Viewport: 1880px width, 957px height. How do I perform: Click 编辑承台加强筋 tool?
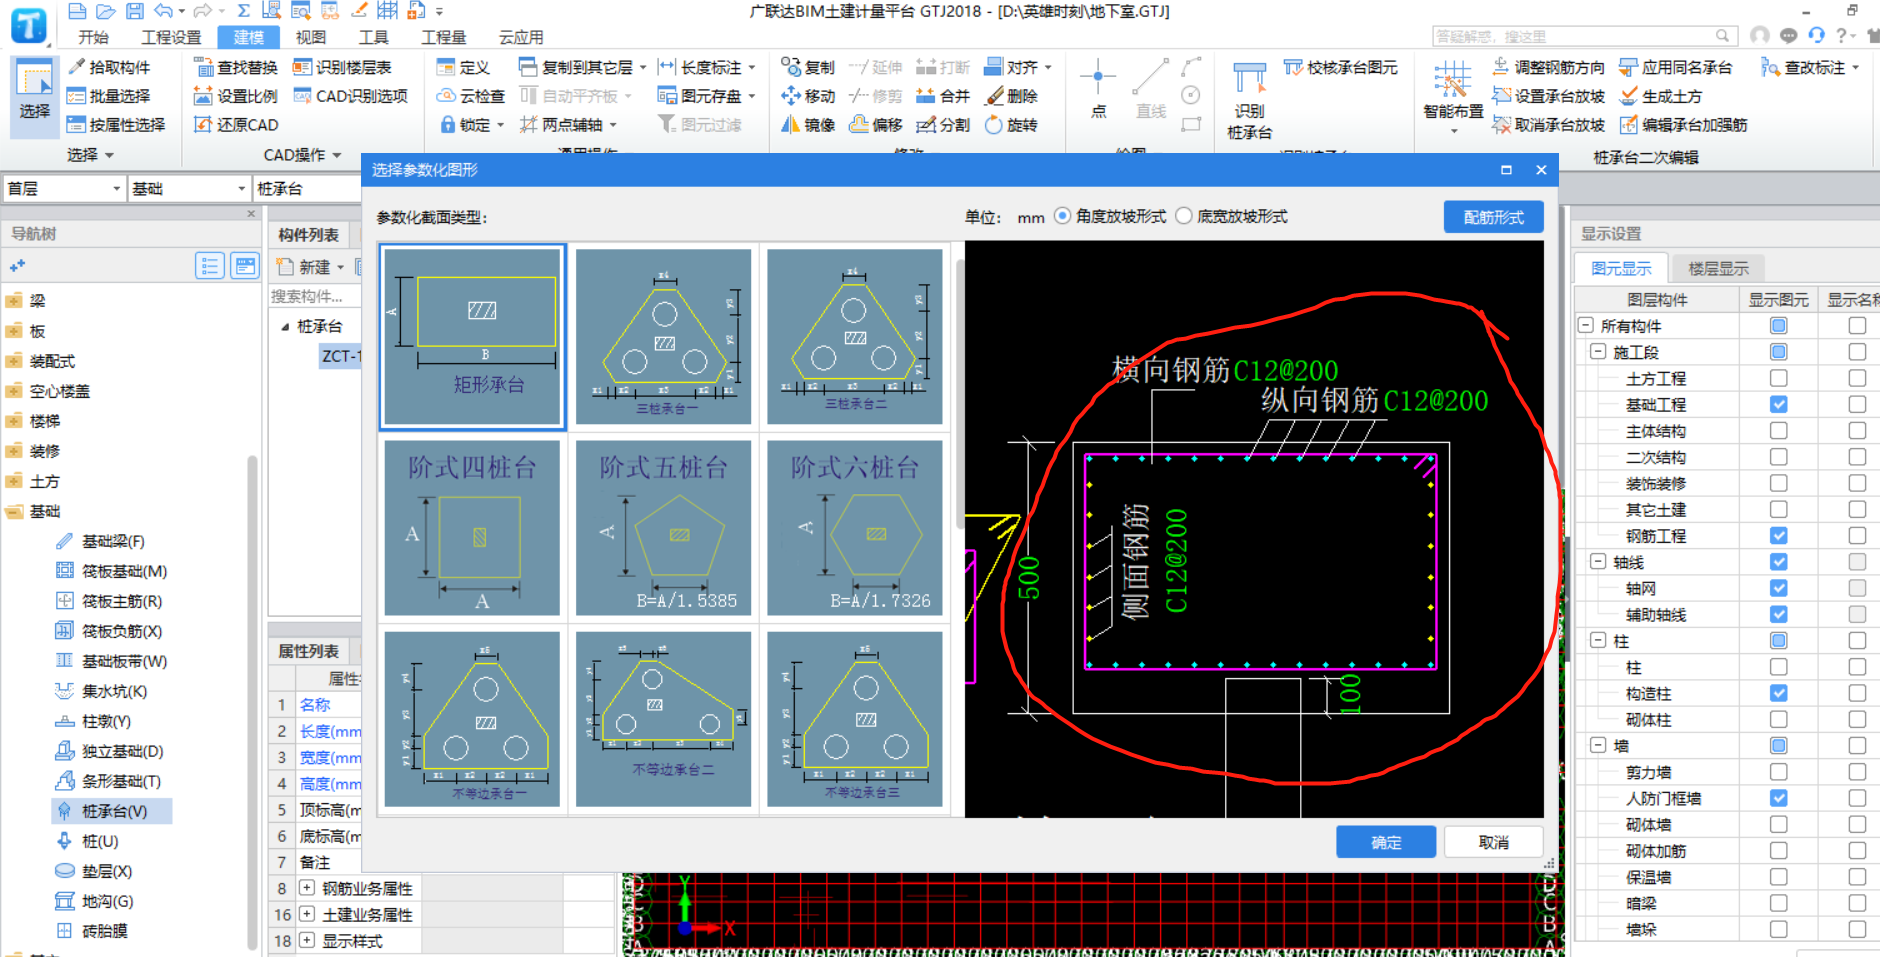1684,125
